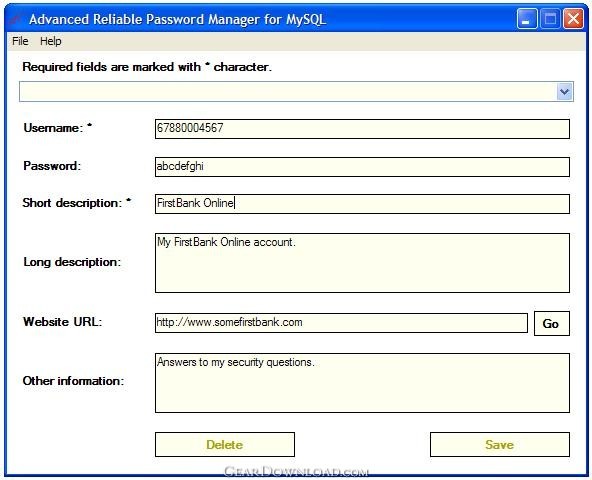The image size is (592, 480).
Task: Remove the entry using the Delete button
Action: coord(225,445)
